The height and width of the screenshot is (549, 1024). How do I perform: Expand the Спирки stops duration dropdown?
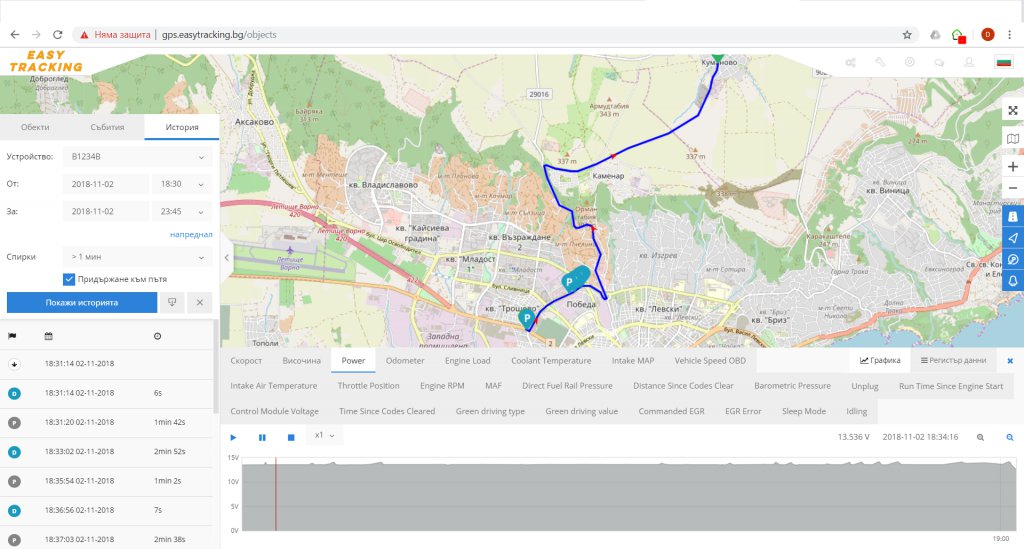coord(136,255)
